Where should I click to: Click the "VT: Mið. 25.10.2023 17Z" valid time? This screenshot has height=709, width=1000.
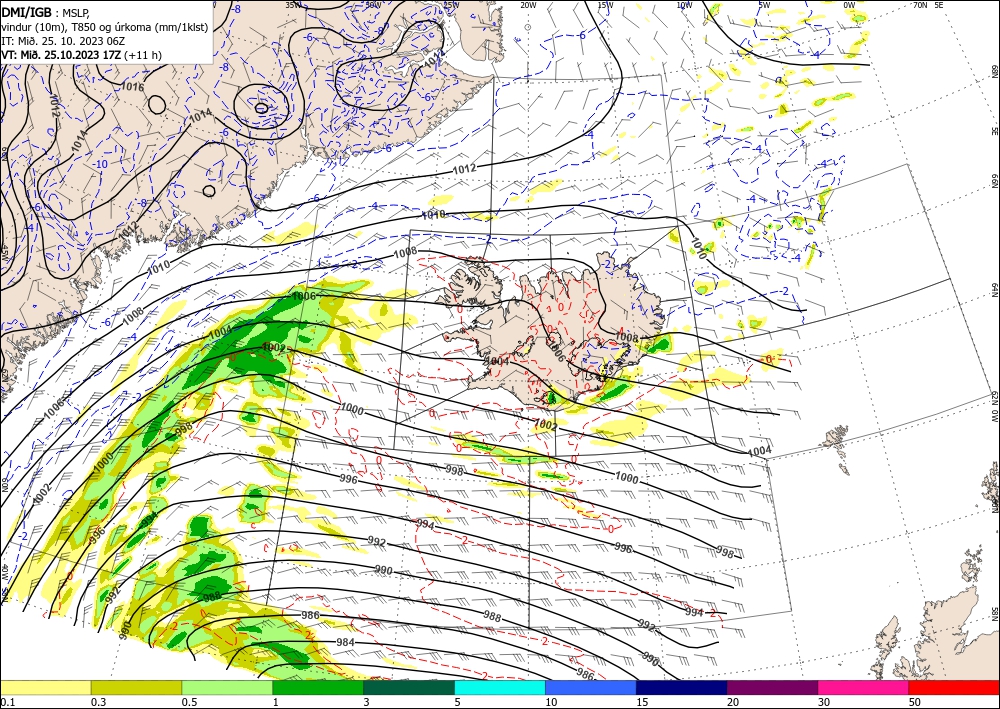(61, 55)
